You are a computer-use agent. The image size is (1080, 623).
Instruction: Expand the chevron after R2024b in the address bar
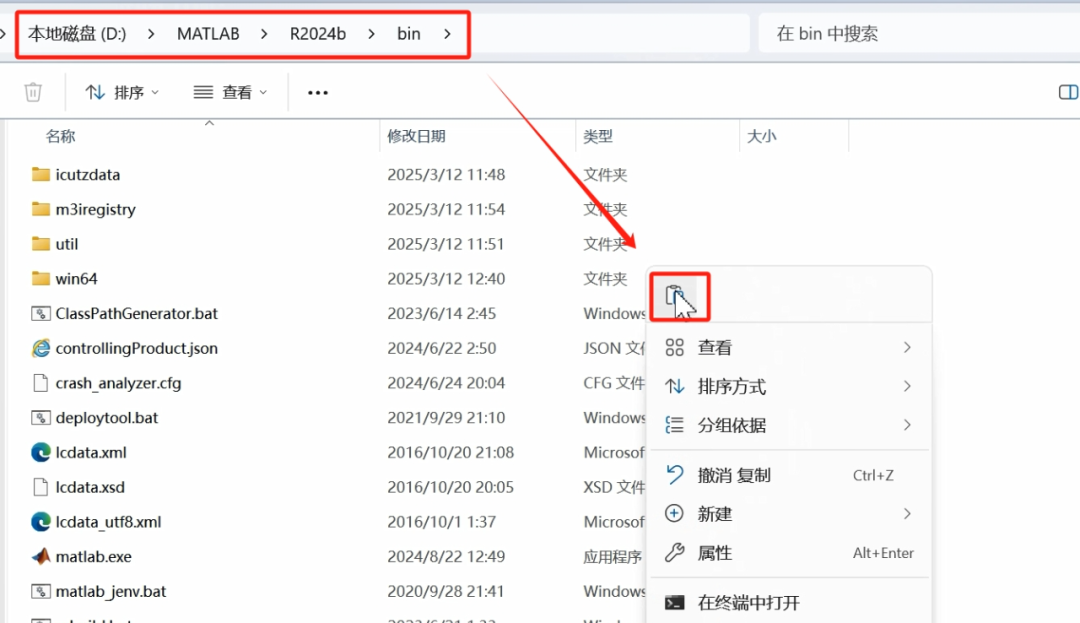[371, 34]
